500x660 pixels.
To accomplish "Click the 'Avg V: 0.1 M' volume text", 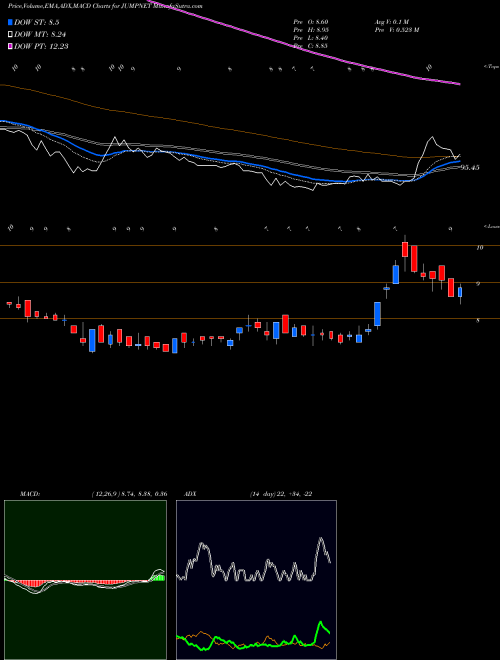I will click(x=392, y=21).
